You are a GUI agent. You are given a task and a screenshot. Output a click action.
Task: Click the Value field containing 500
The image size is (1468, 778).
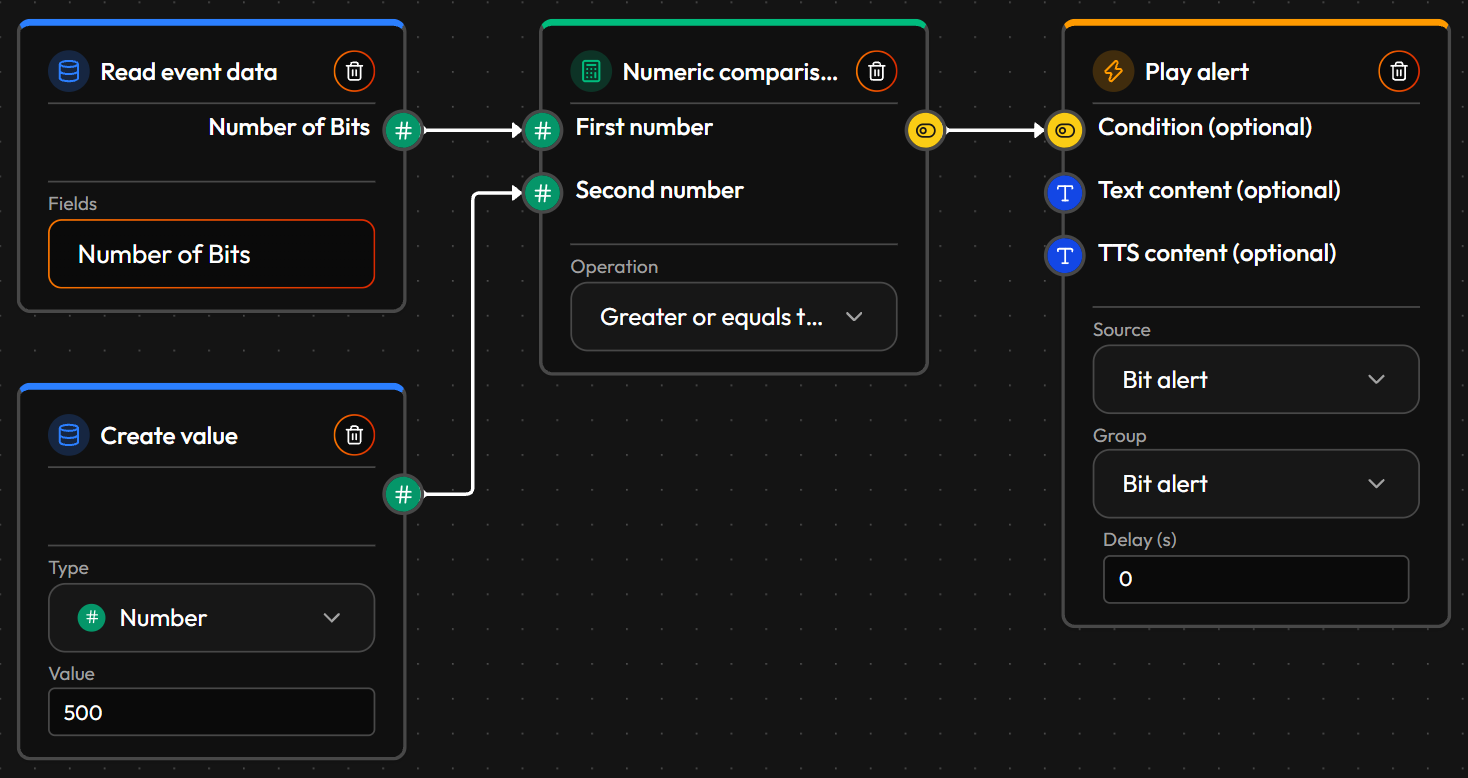211,712
